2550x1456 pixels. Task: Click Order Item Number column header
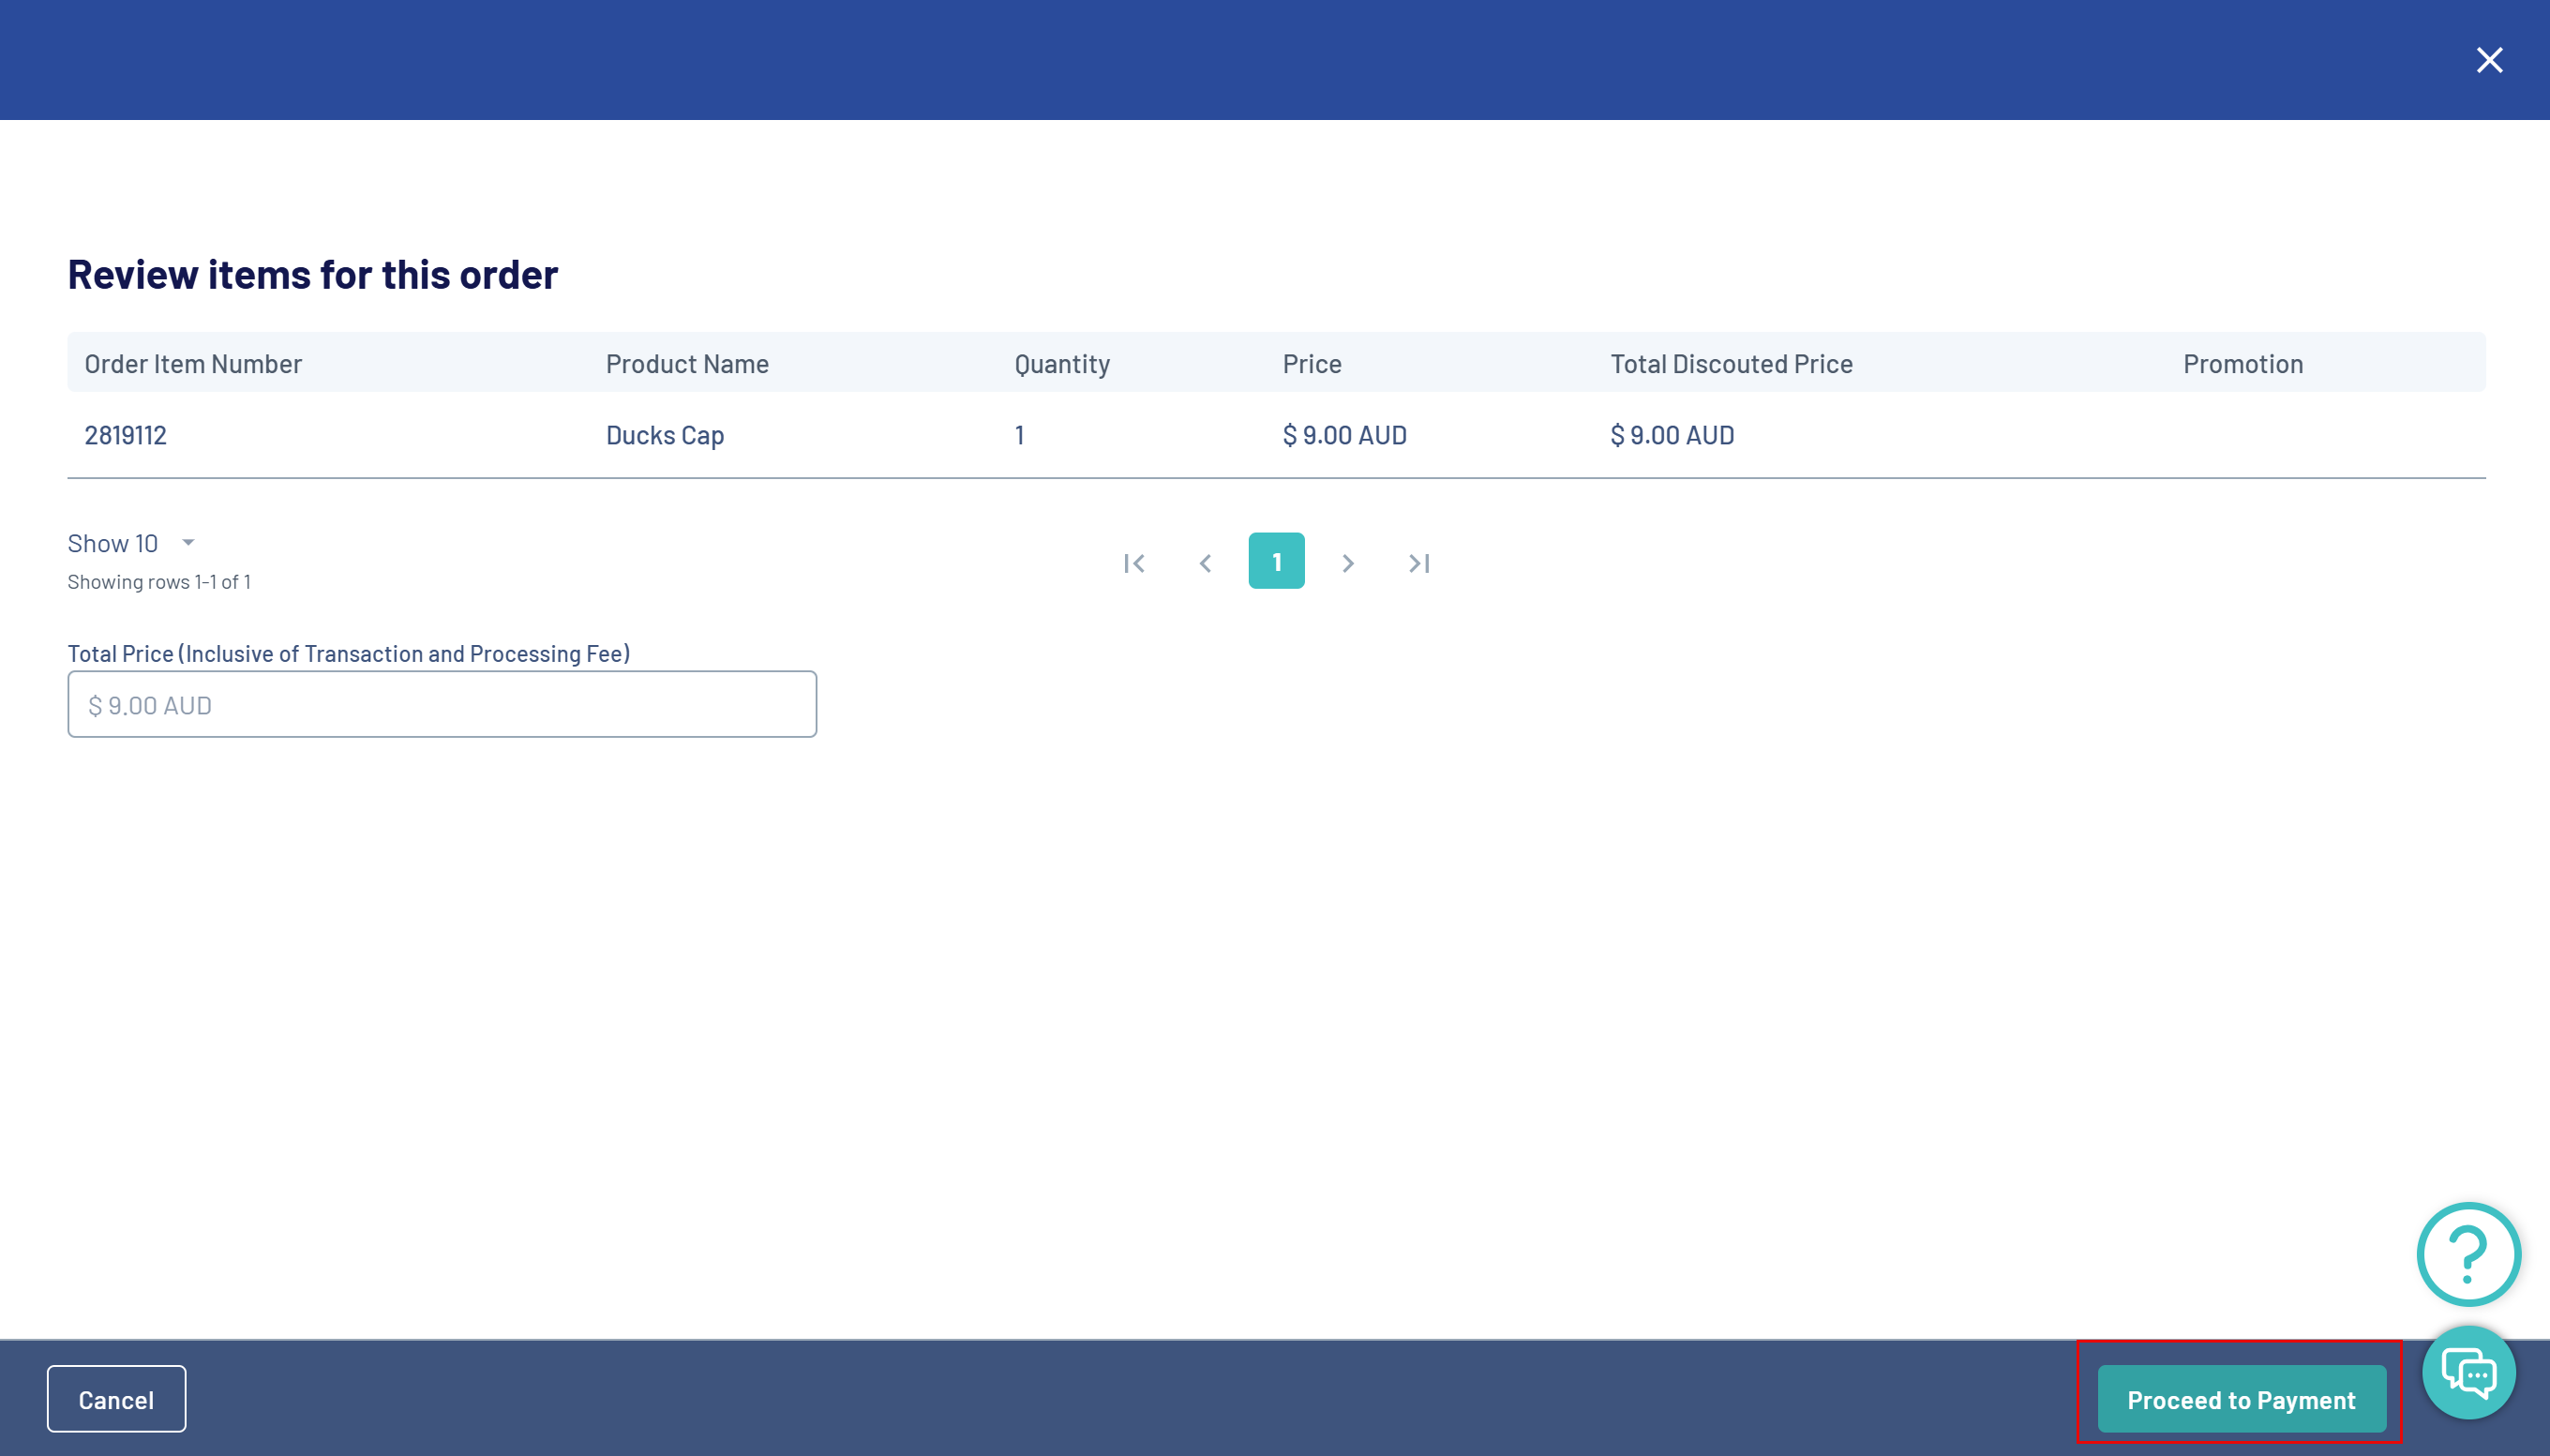(193, 364)
